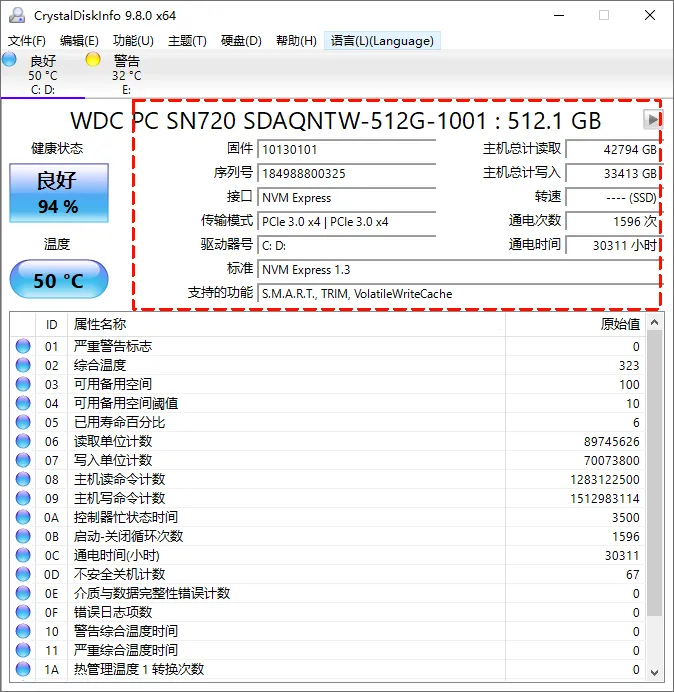The width and height of the screenshot is (674, 692).
Task: Click status icon for row 11 严重综合温度时间
Action: point(23,650)
